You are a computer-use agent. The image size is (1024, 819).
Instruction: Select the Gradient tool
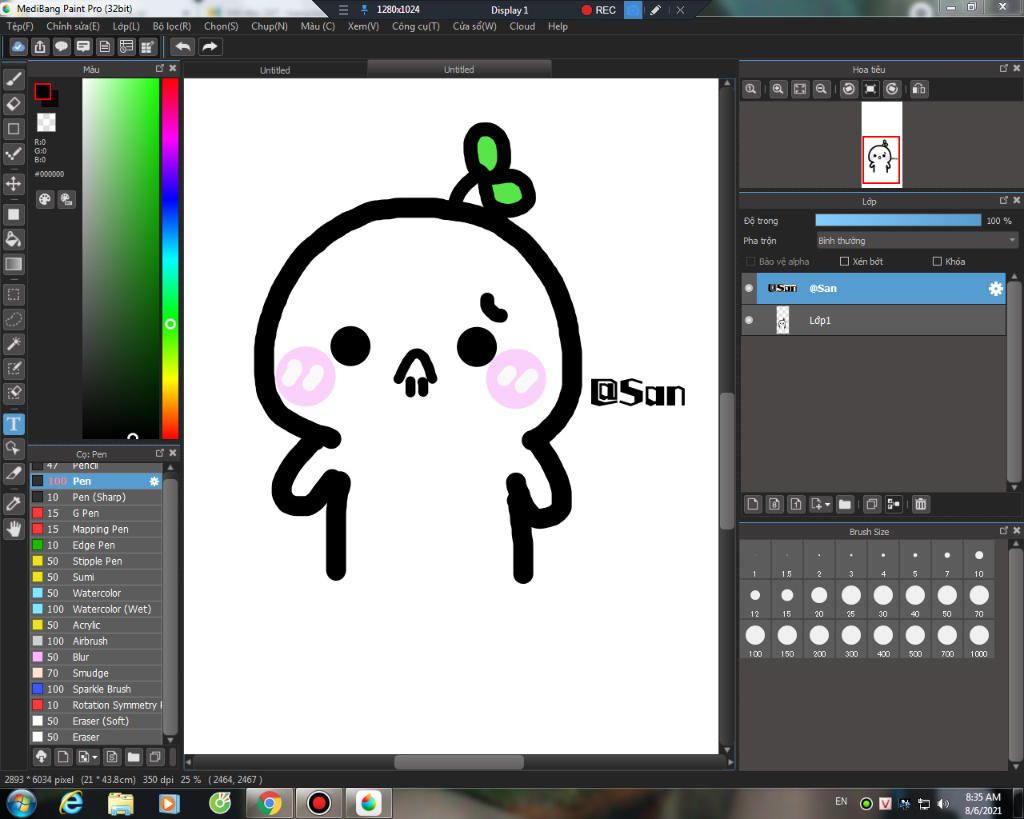14,264
